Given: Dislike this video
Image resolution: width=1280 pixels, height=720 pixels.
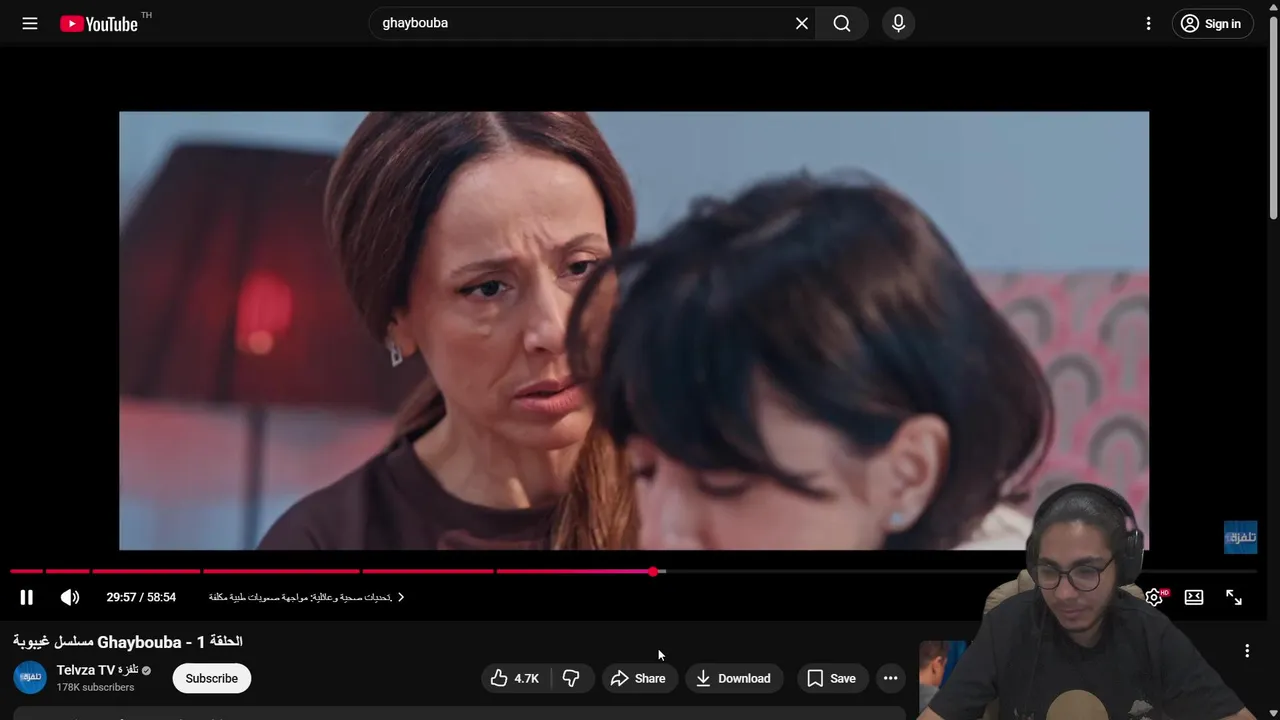Looking at the screenshot, I should [x=571, y=678].
